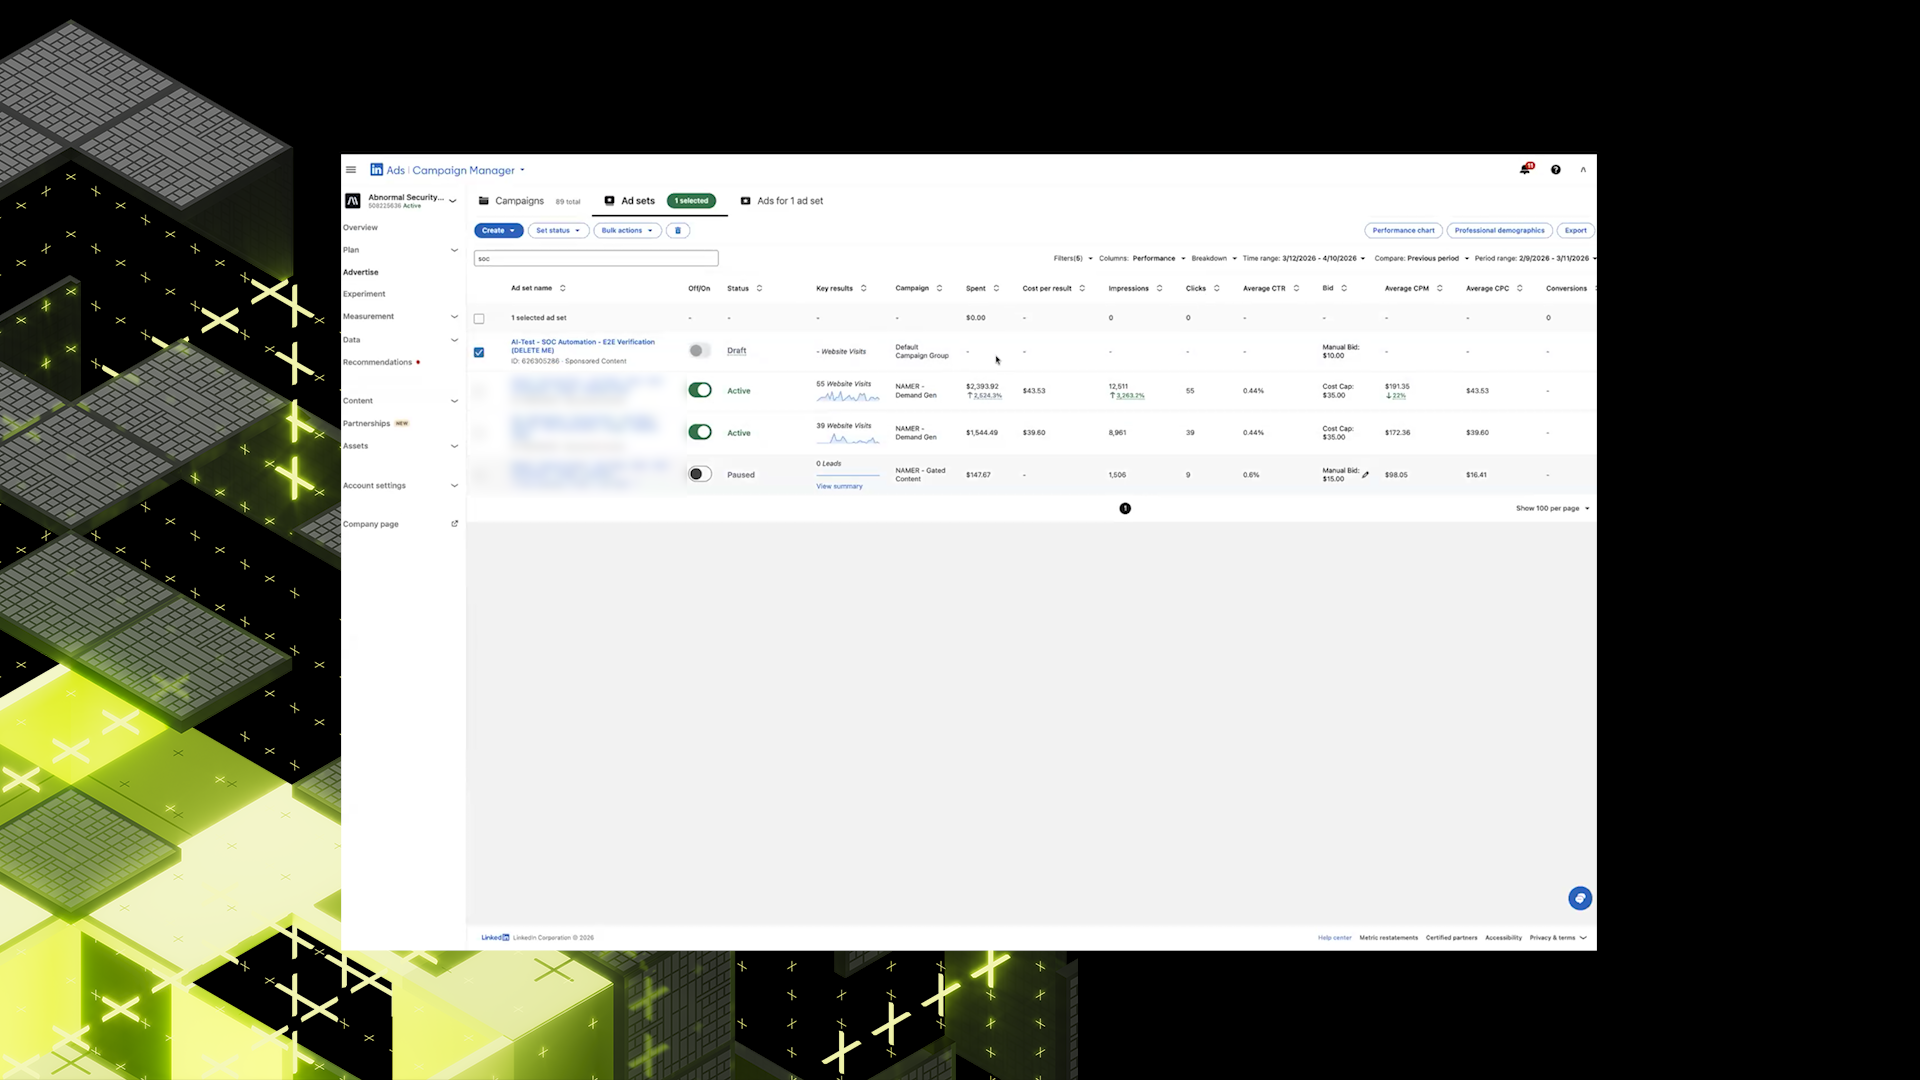Sort by Key results column
Screen dimensions: 1920x1080
[864, 289]
